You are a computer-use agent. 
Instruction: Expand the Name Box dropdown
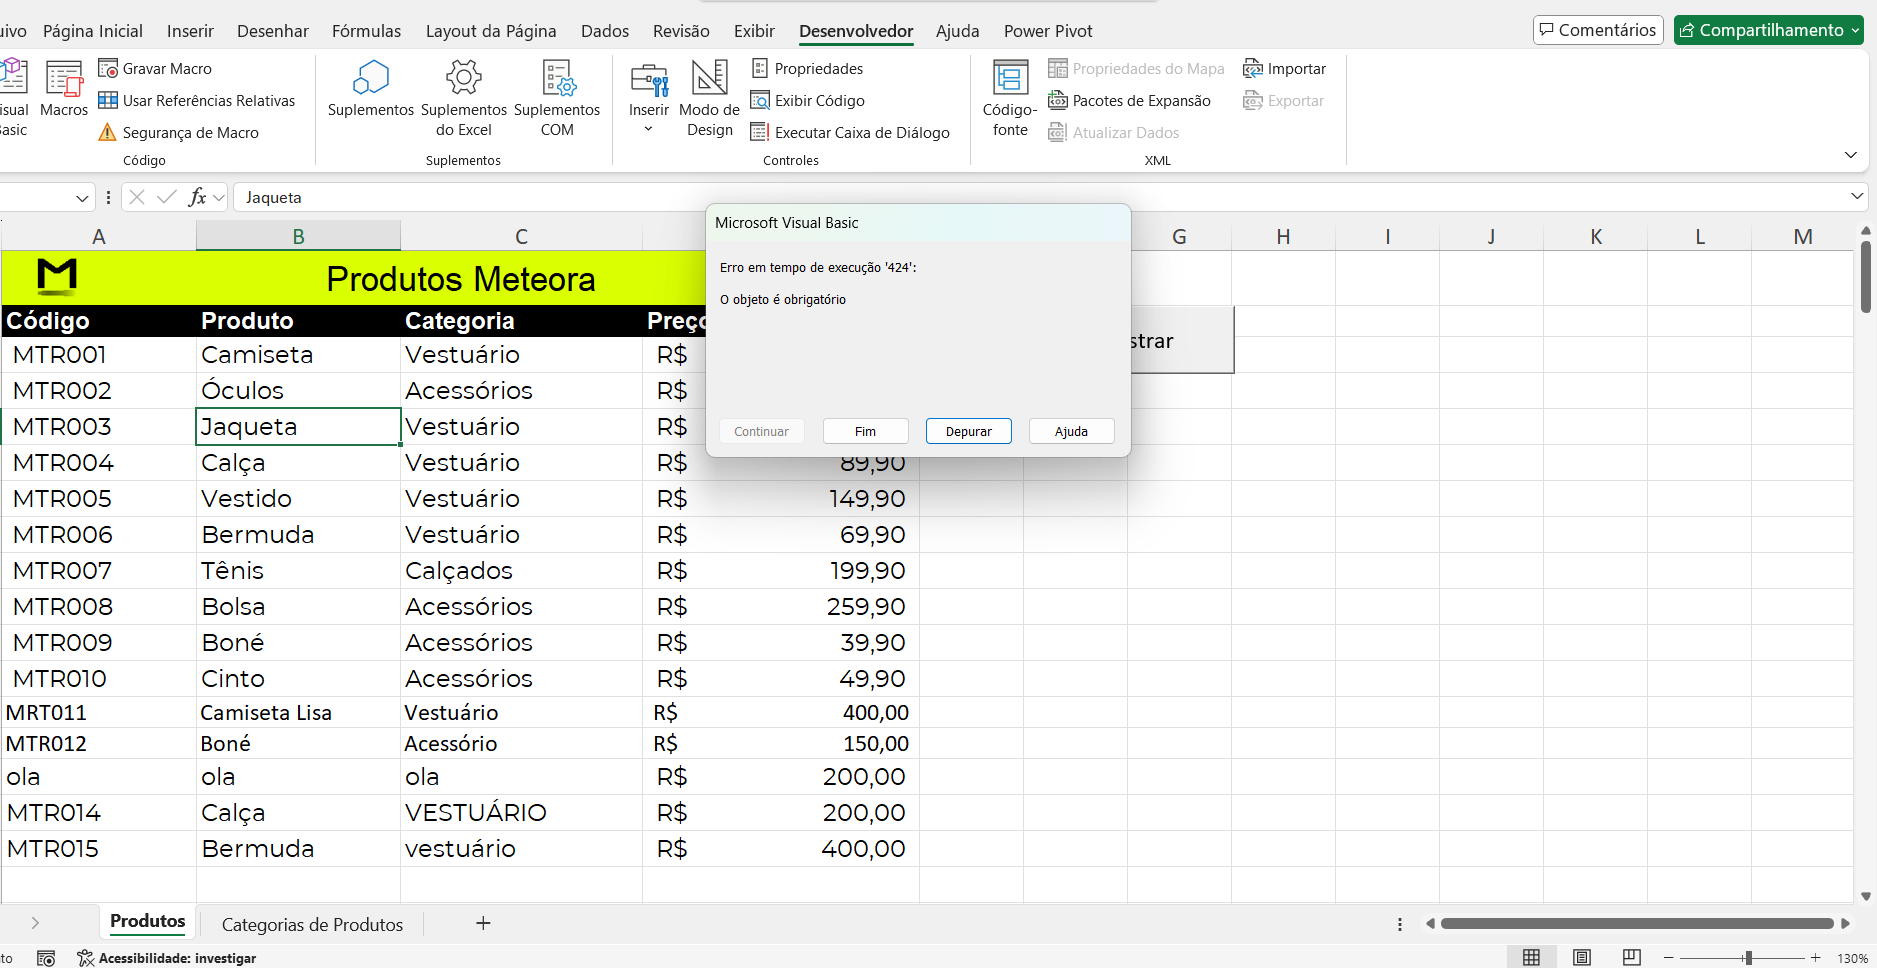[x=82, y=198]
